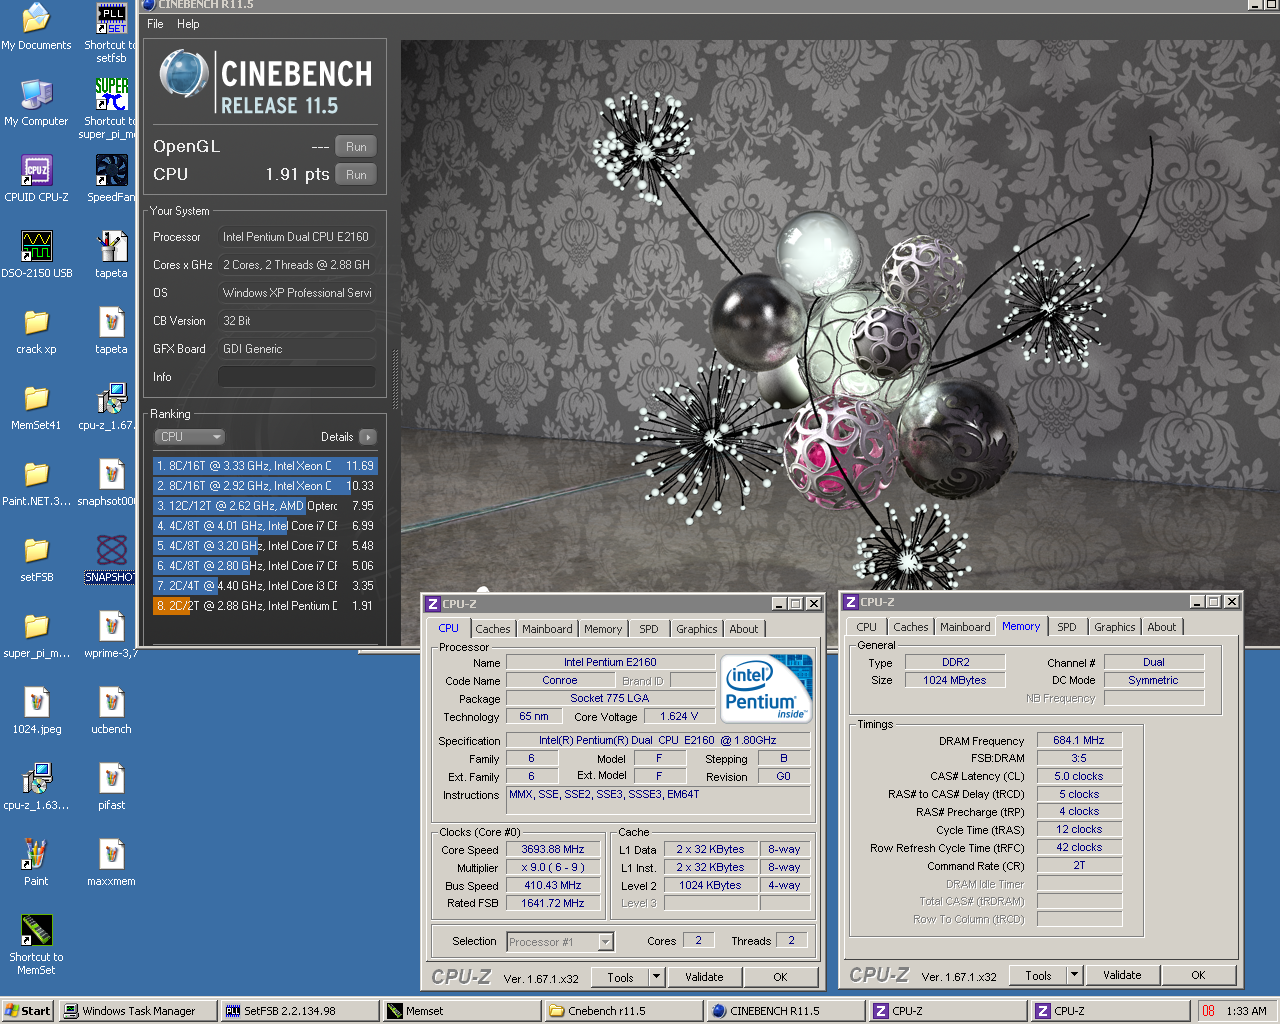This screenshot has width=1280, height=1024.
Task: Click the Intel Pentium inside logo
Action: (x=767, y=688)
